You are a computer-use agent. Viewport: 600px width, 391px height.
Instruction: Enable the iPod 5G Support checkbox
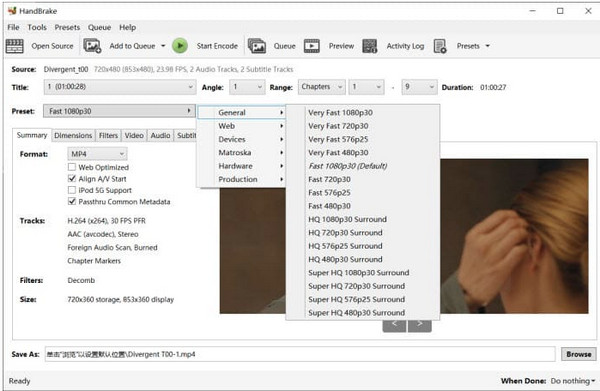tap(72, 190)
